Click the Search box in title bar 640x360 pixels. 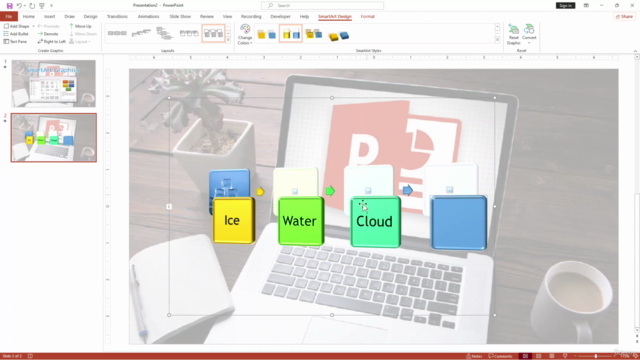click(x=322, y=6)
